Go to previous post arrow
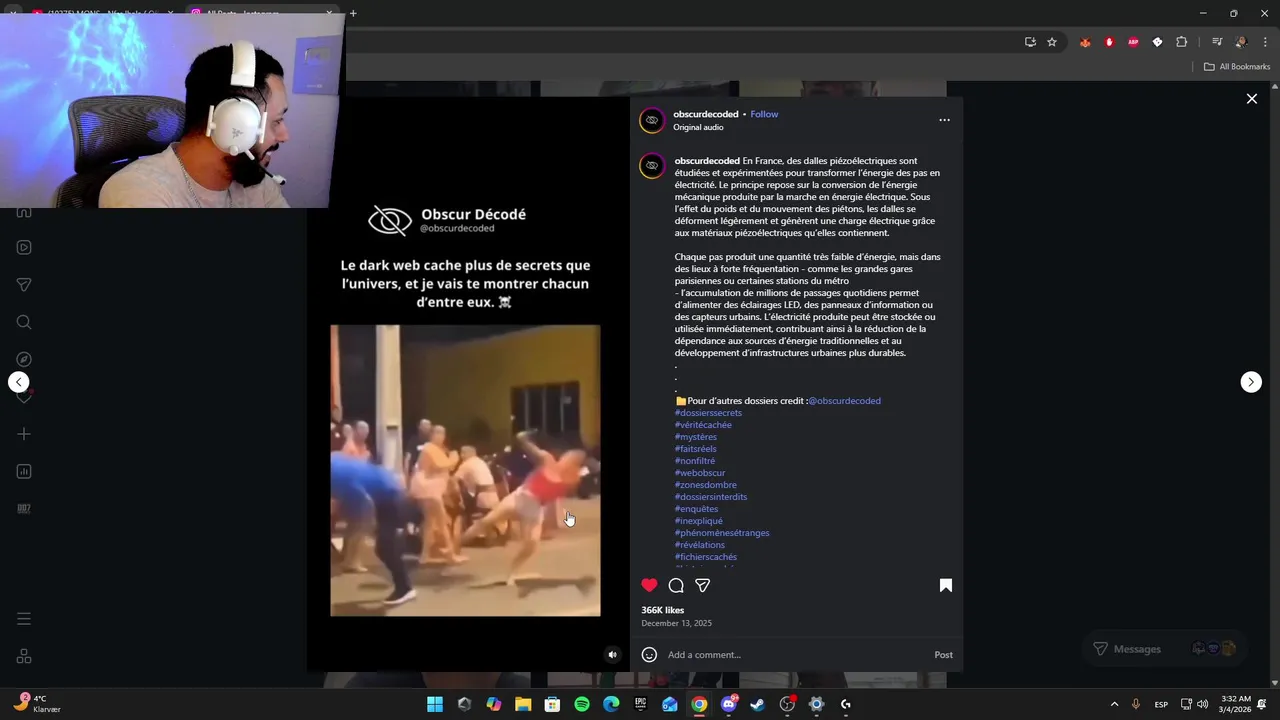Screen dimensions: 1280x720 (18, 382)
